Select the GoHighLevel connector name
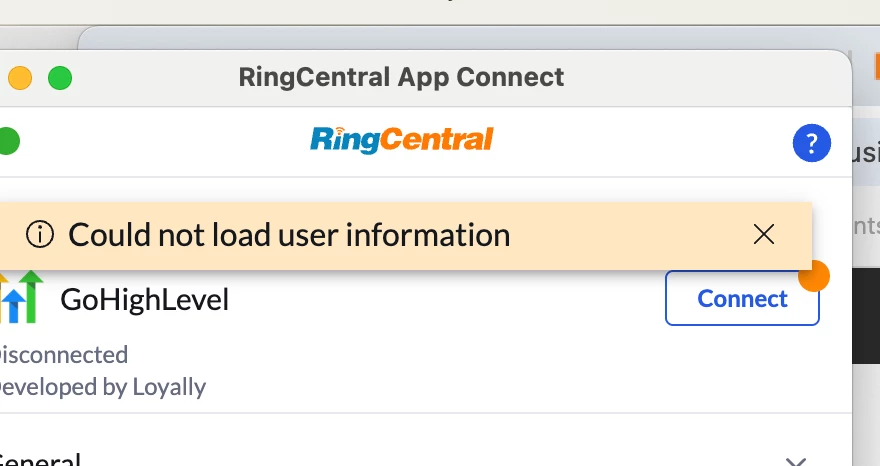The width and height of the screenshot is (880, 466). click(x=144, y=299)
